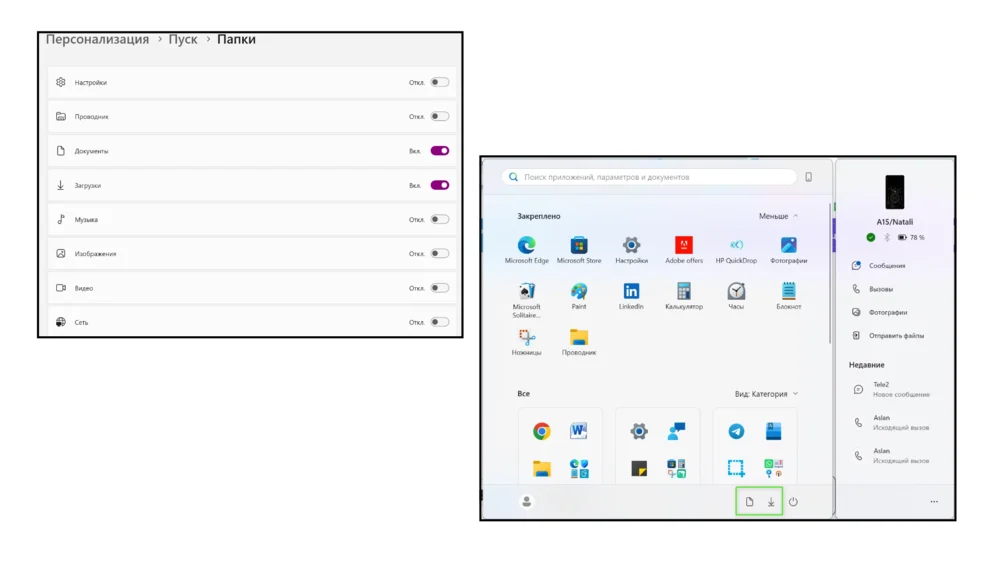Turn on the Сеть folder toggle

[x=439, y=322]
